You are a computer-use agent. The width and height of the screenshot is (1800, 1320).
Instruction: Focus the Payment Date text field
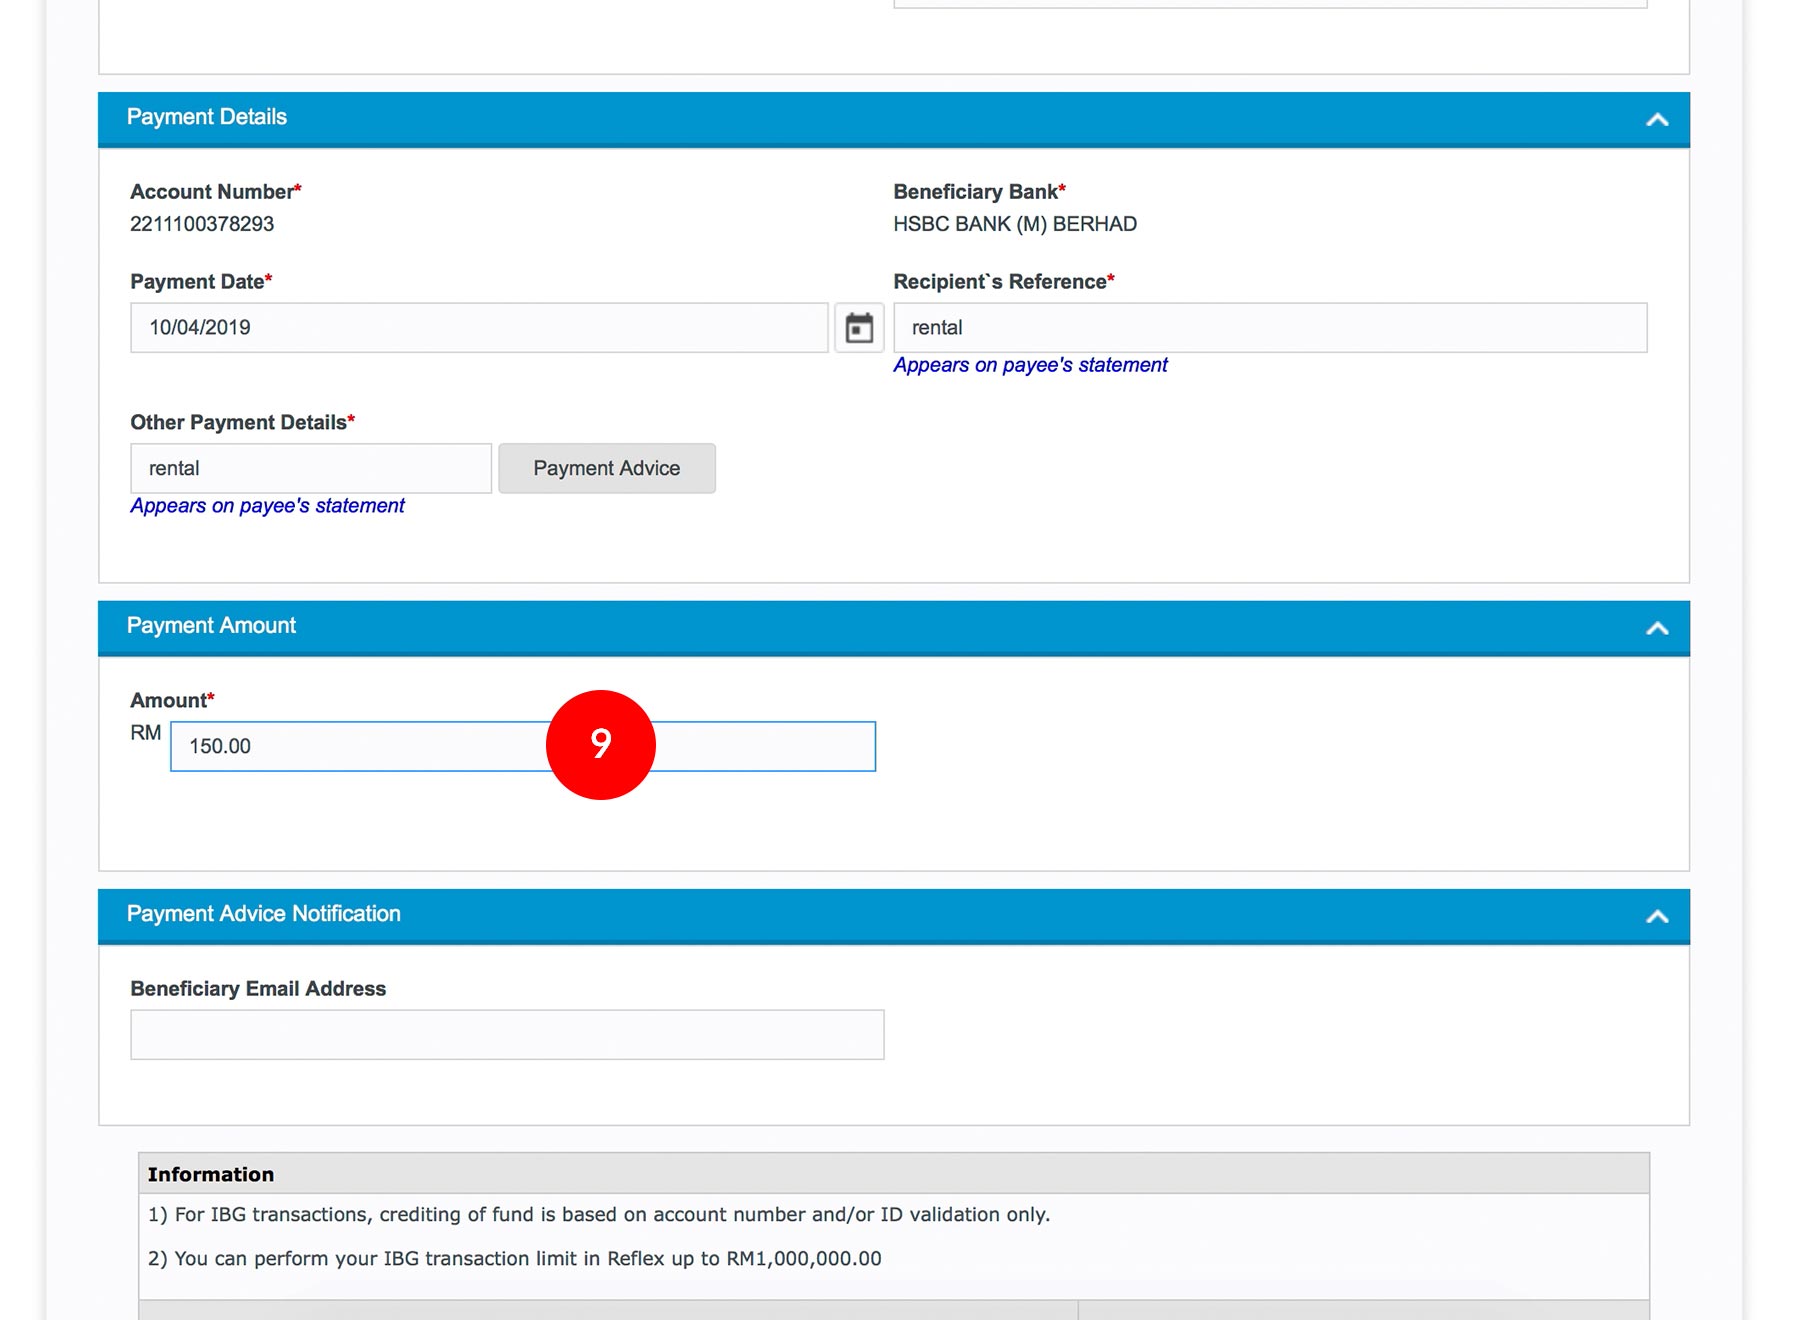click(478, 328)
